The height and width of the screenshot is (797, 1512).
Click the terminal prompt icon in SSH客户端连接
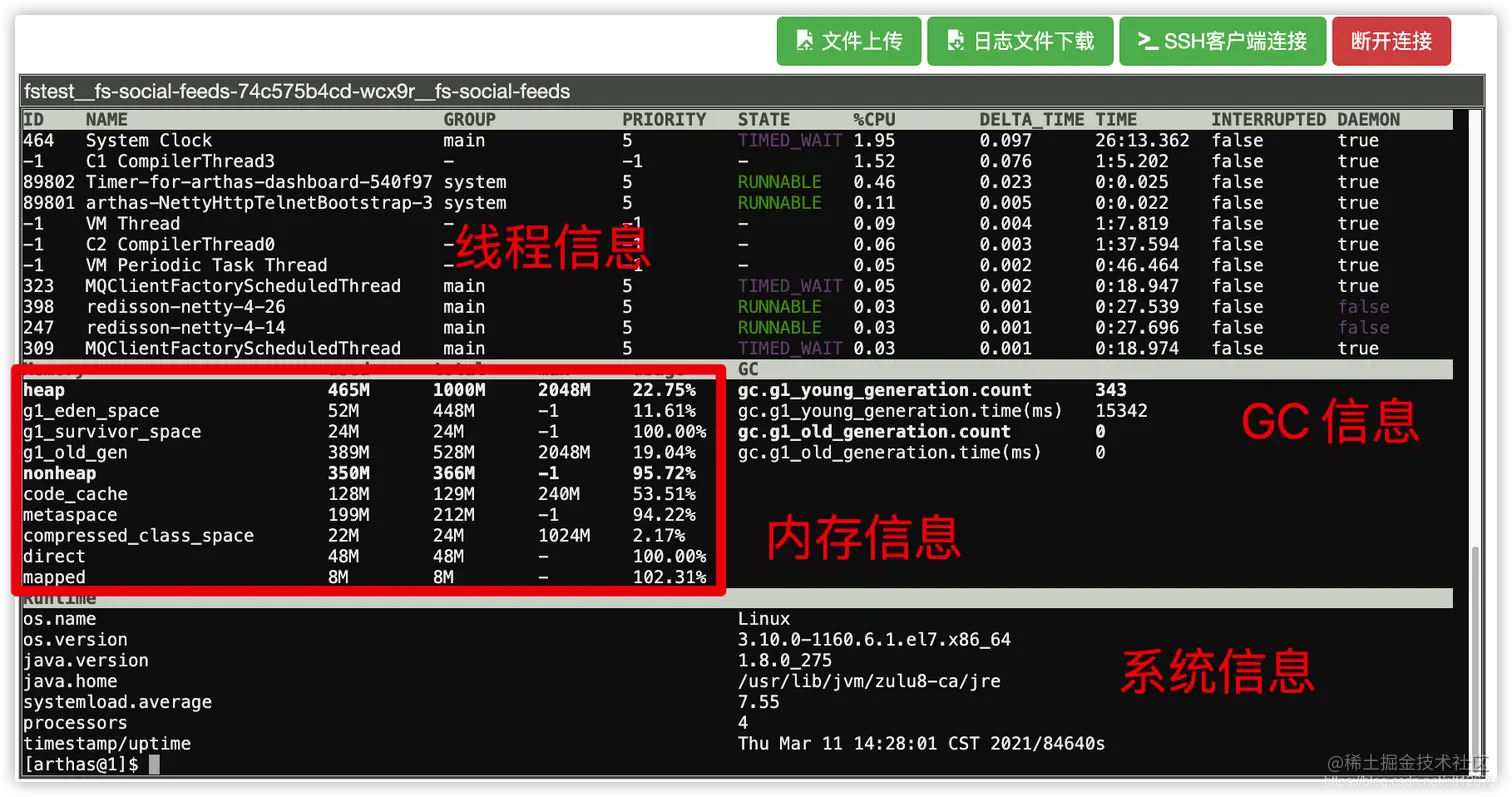(x=1146, y=41)
